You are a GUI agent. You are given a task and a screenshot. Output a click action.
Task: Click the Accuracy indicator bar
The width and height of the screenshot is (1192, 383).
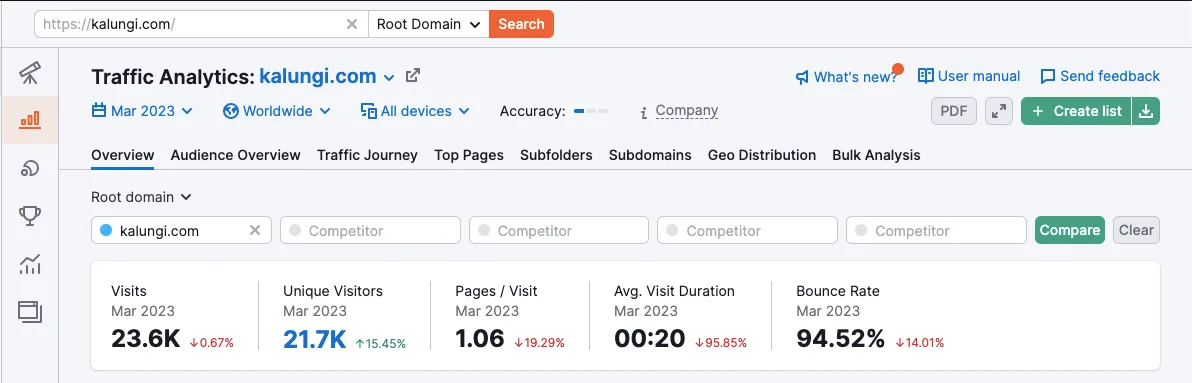[x=591, y=112]
